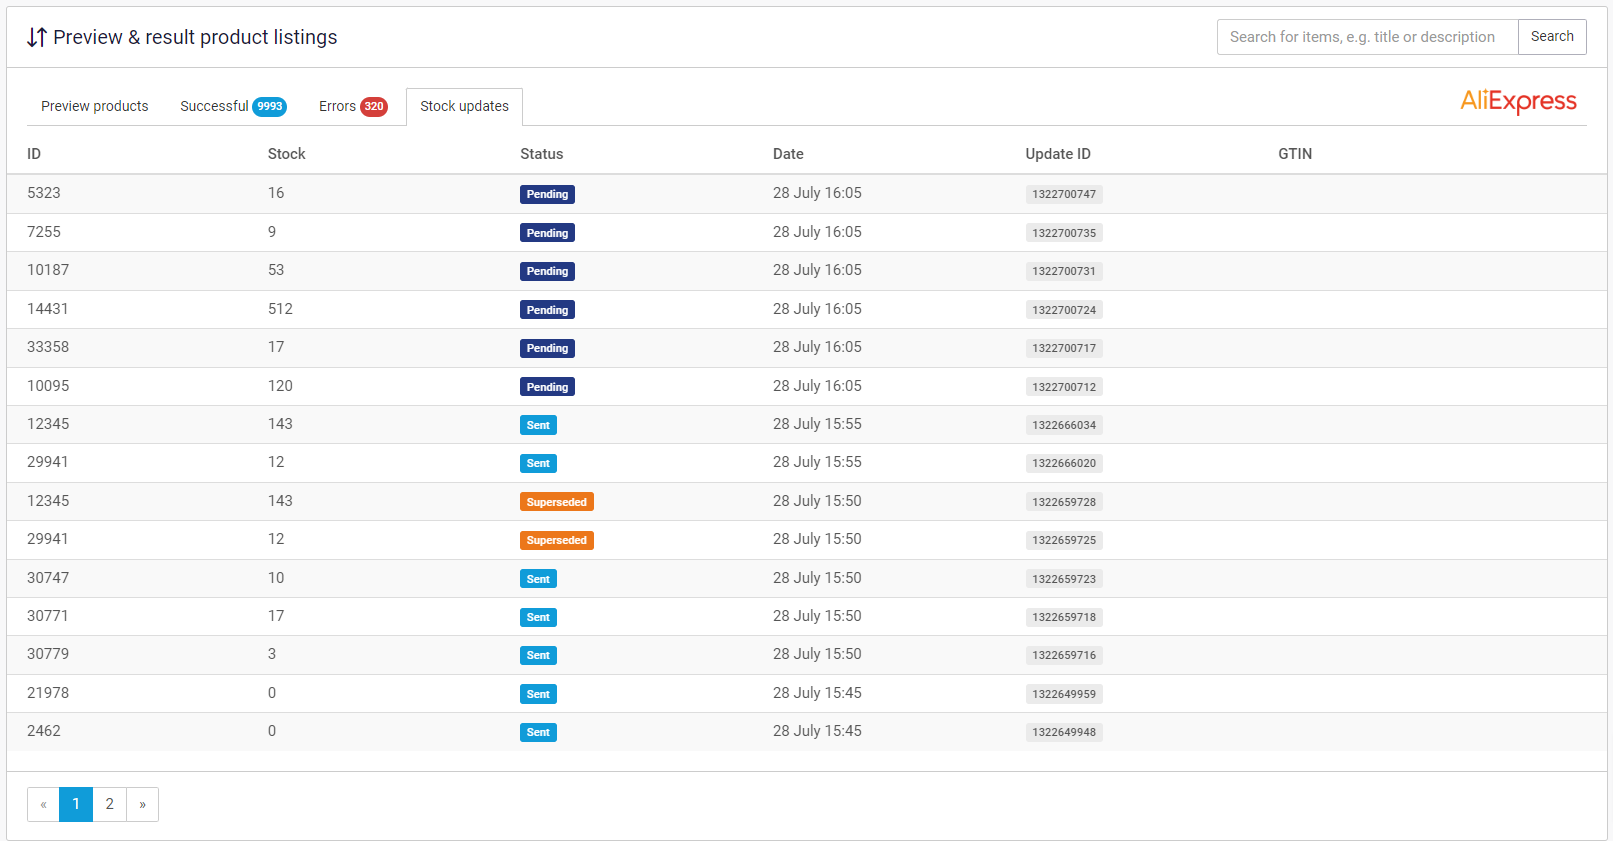This screenshot has width=1613, height=841.
Task: Click ID cell 30747
Action: [48, 578]
